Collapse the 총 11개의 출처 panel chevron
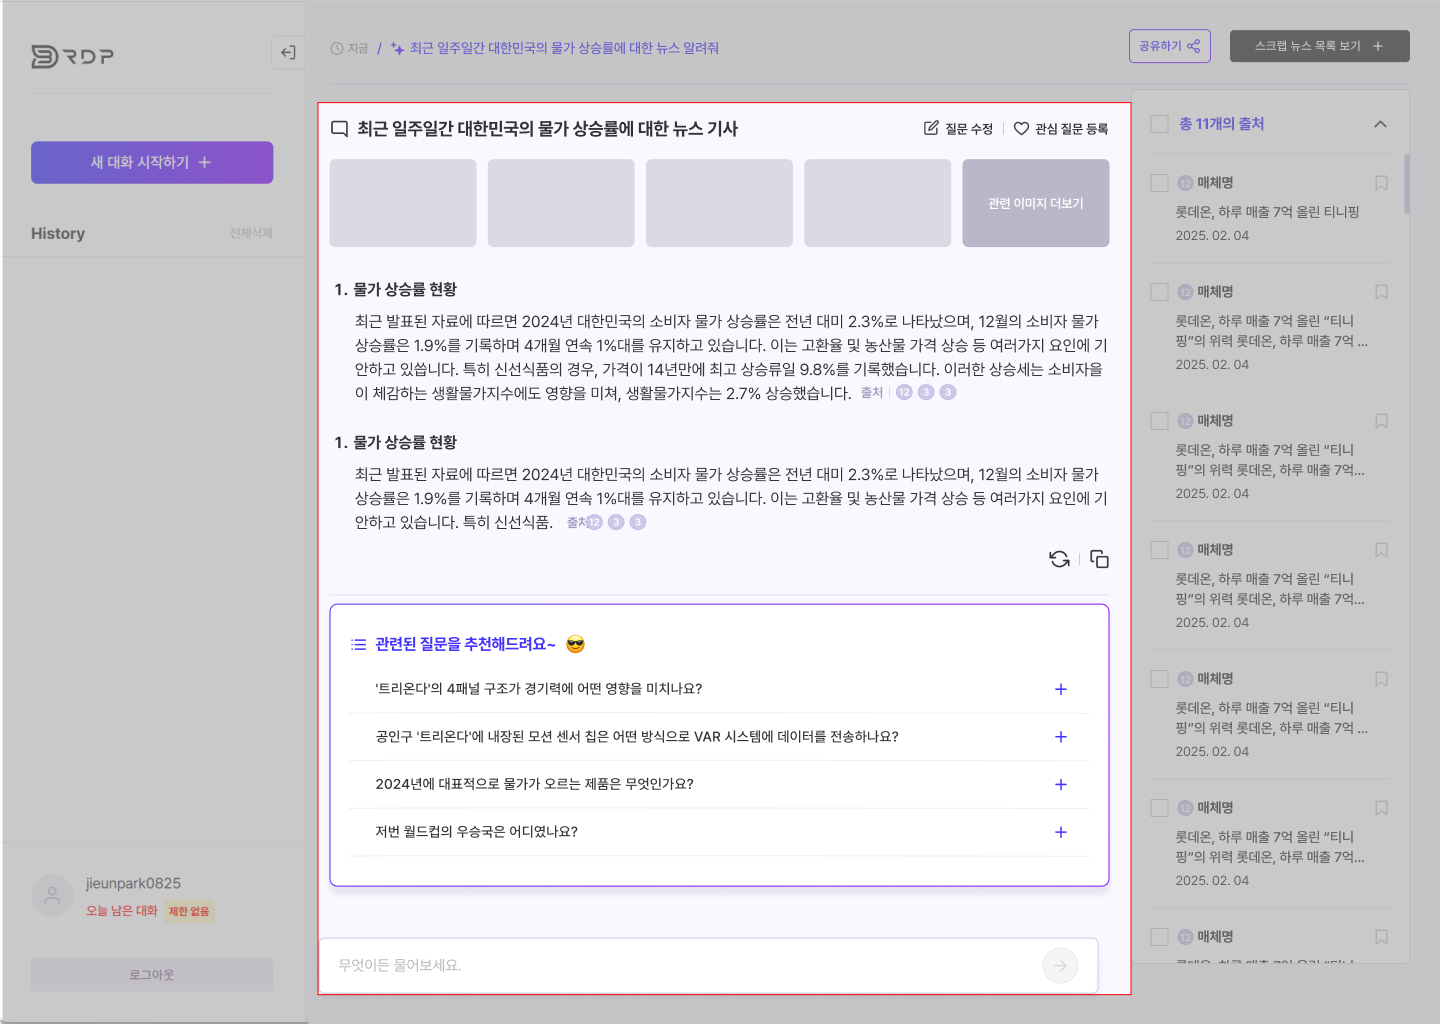 1380,124
